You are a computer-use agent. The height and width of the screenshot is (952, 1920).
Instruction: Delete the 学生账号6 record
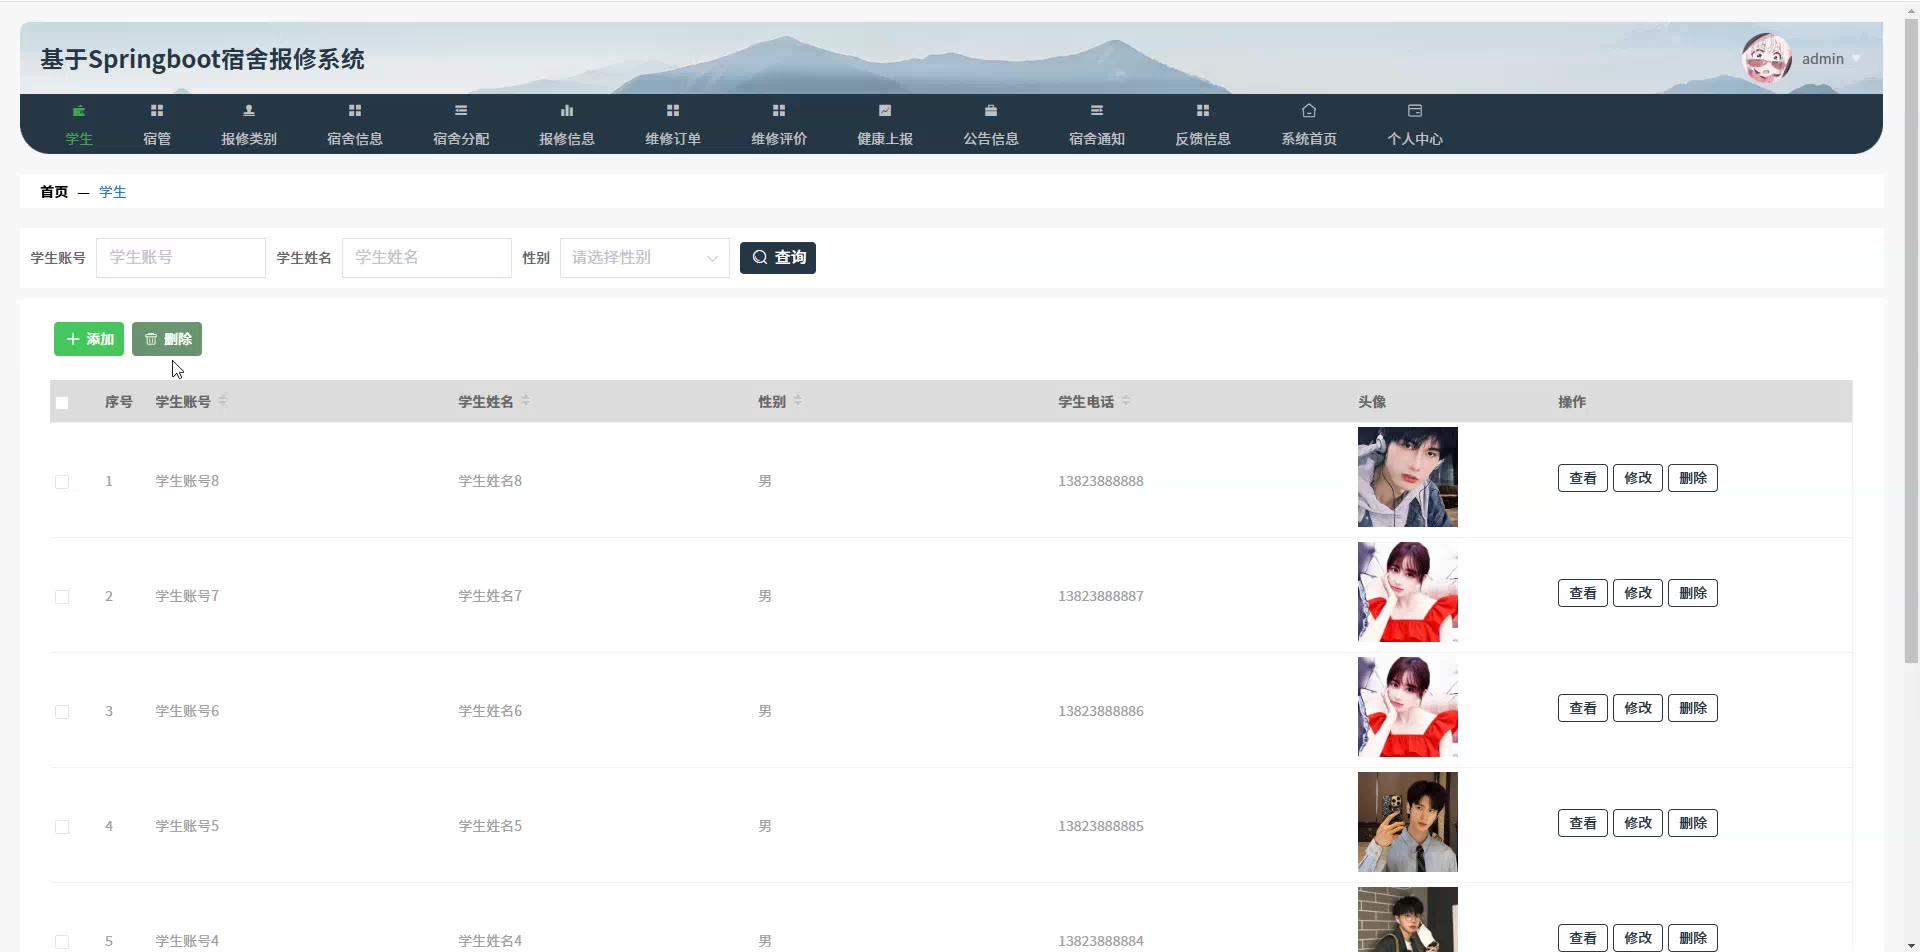coord(1693,708)
